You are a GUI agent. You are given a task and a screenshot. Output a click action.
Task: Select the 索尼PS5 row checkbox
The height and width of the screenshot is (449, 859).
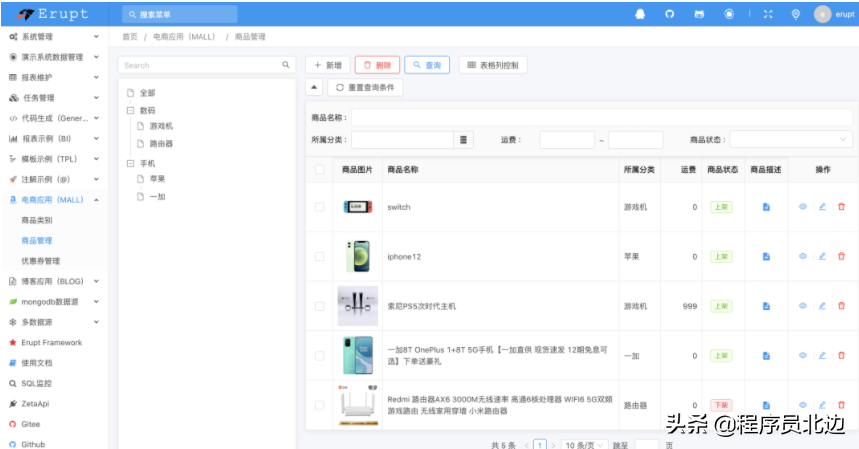pyautogui.click(x=319, y=306)
